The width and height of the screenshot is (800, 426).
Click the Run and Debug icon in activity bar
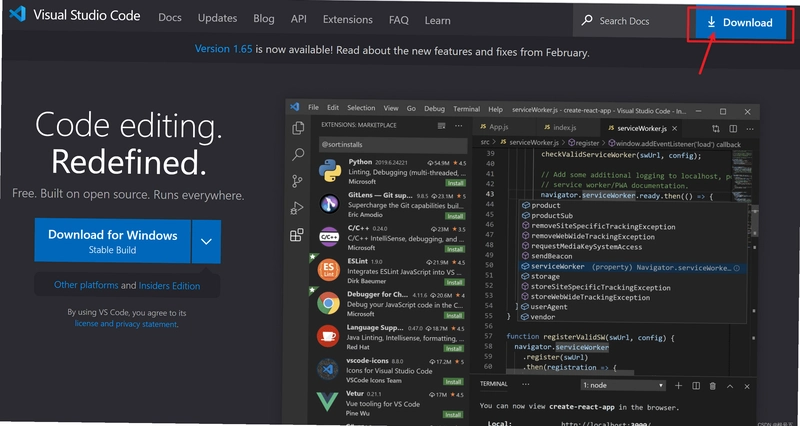pyautogui.click(x=297, y=208)
